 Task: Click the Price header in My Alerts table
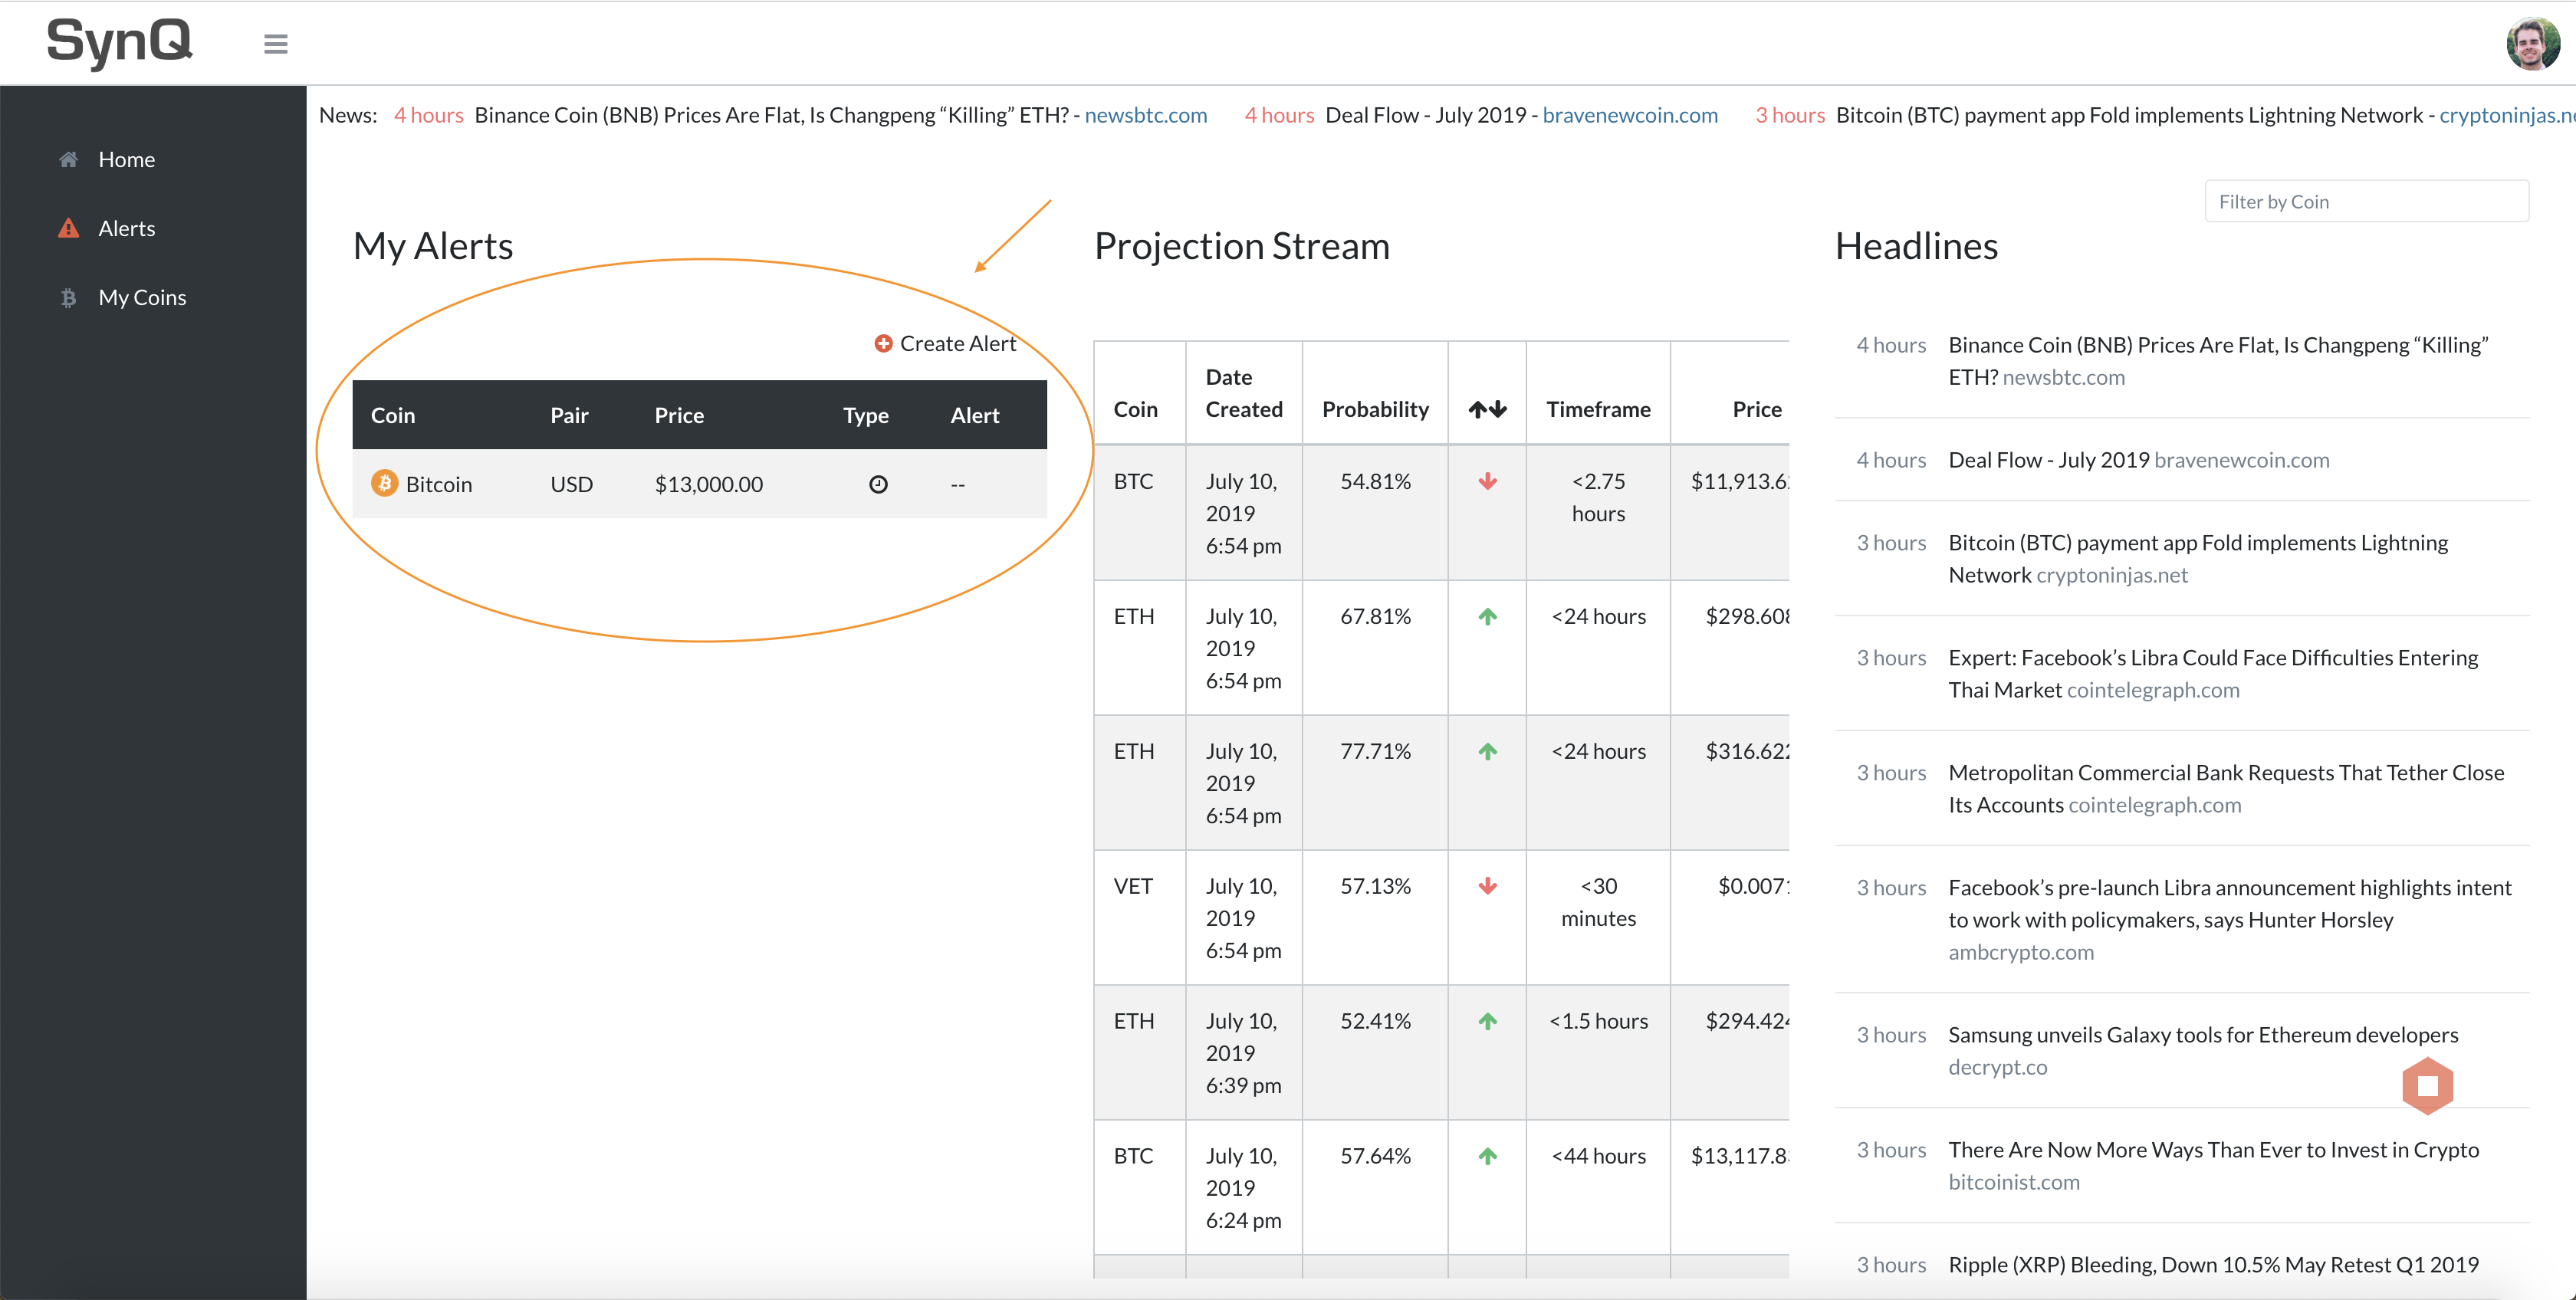pyautogui.click(x=679, y=415)
